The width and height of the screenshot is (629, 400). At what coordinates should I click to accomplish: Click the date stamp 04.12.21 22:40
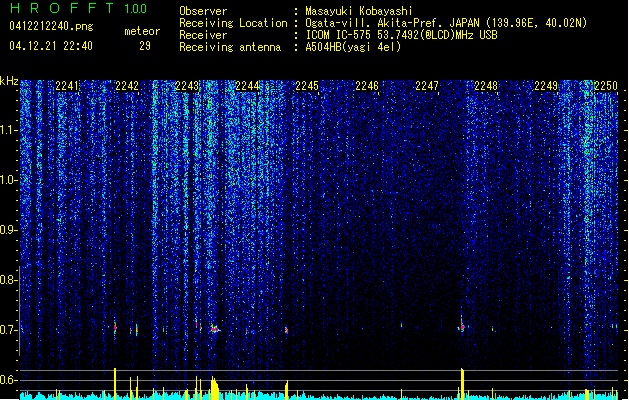point(51,46)
